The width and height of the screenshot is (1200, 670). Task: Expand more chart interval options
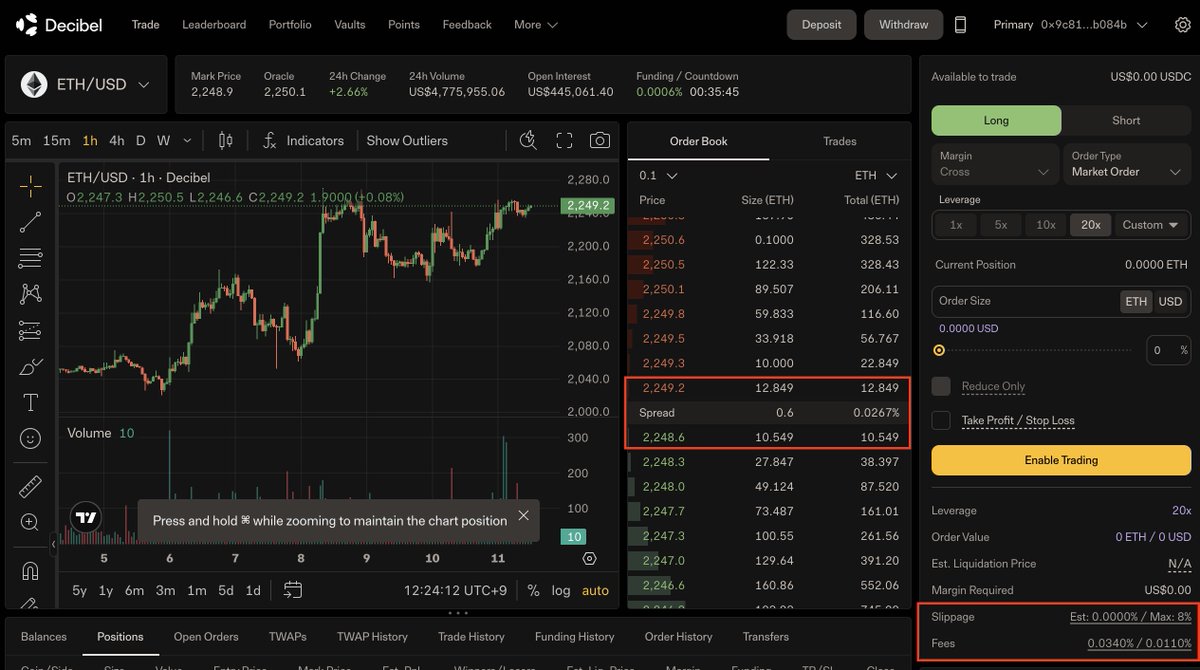(x=187, y=141)
